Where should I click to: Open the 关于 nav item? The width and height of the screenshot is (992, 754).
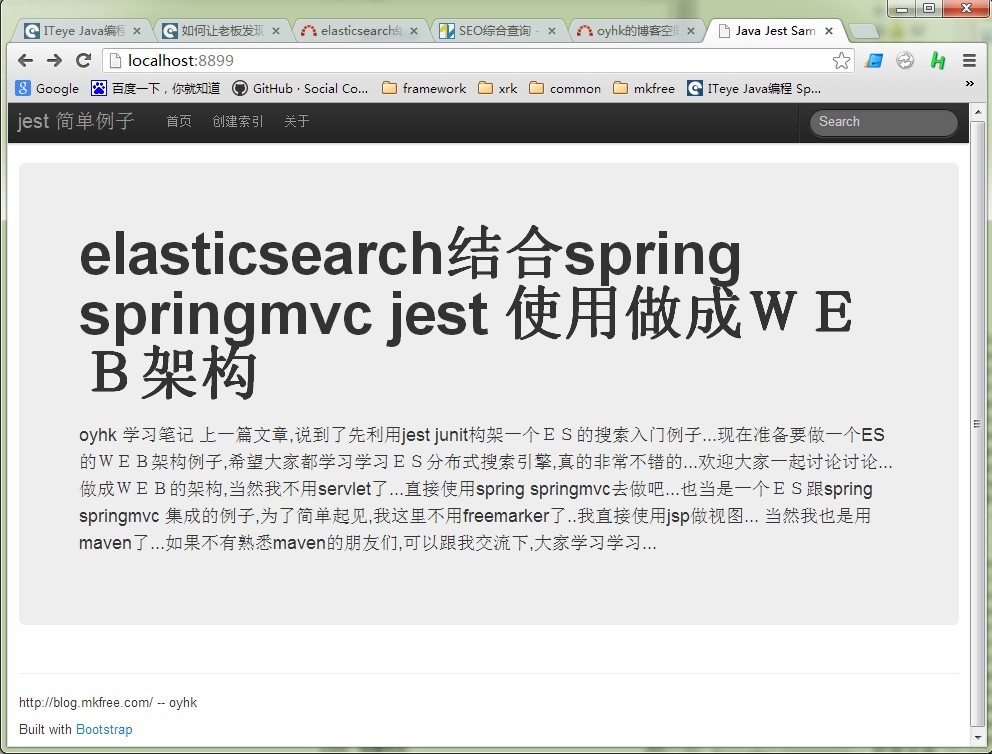297,121
